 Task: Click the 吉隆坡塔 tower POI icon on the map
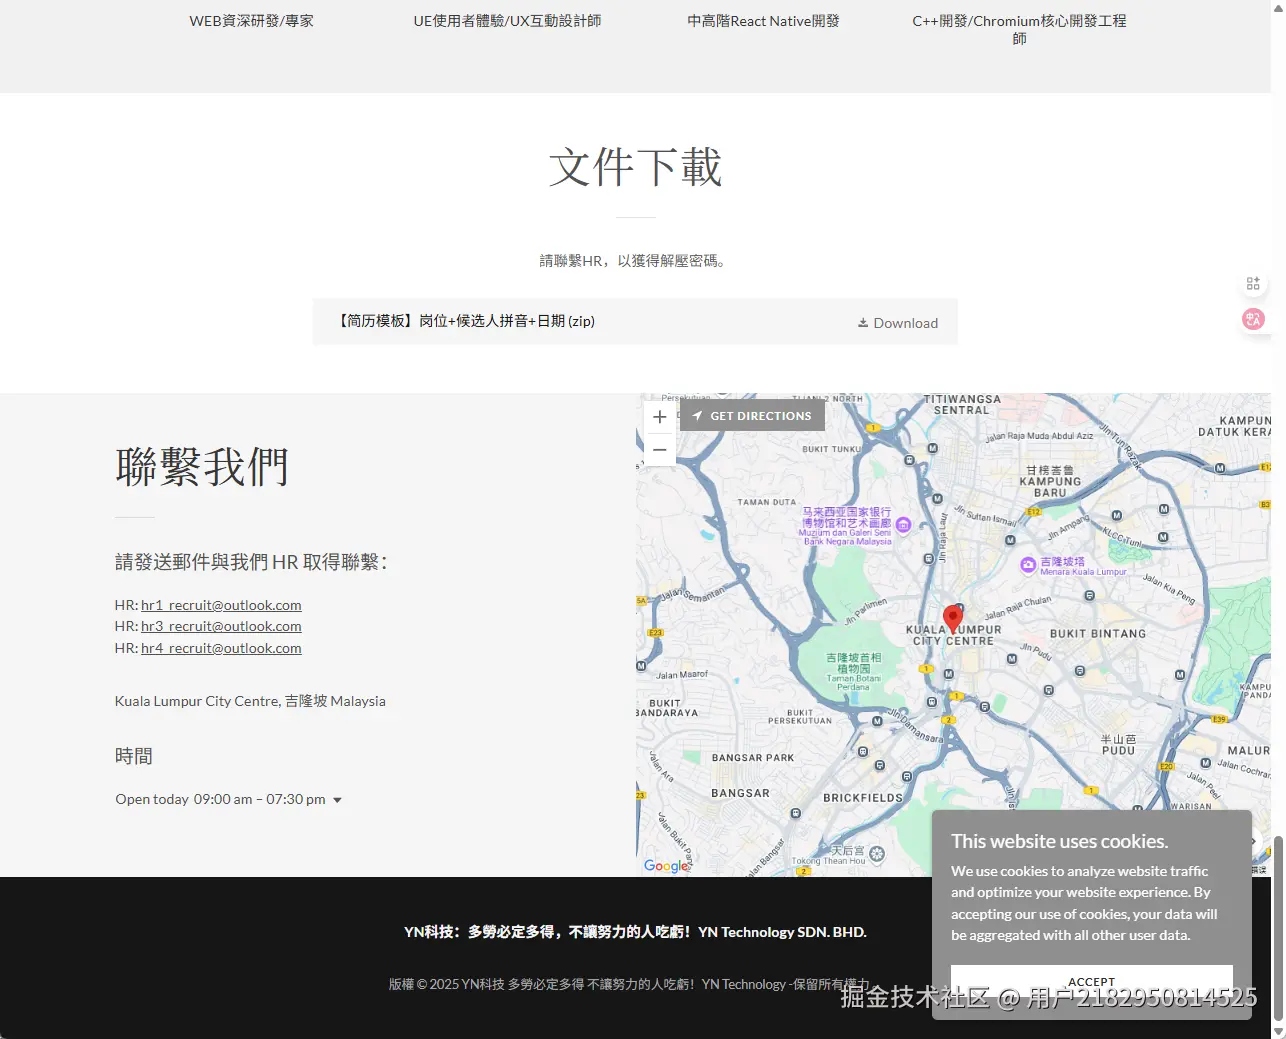coord(1028,565)
